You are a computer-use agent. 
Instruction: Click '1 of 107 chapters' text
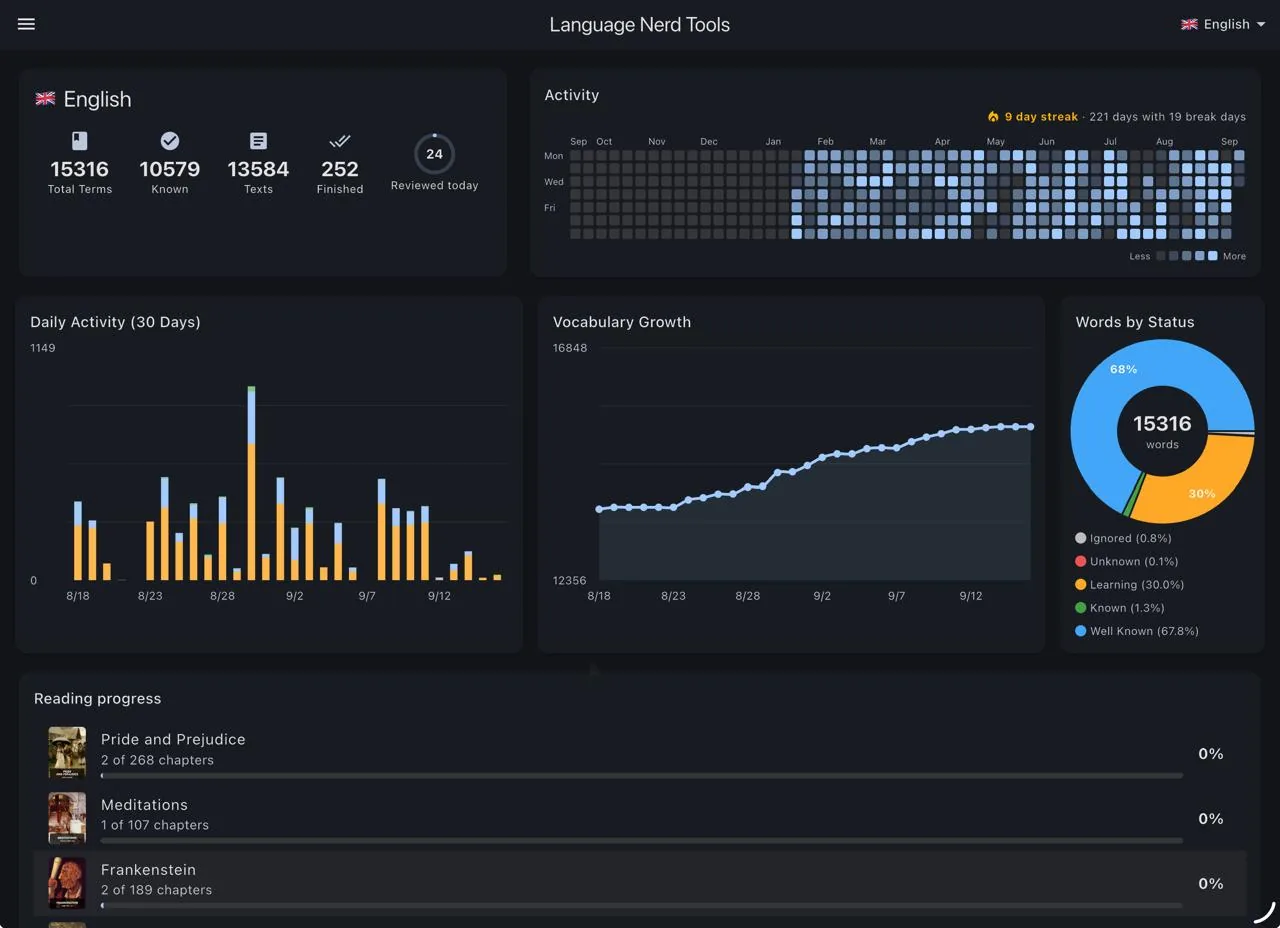(155, 825)
